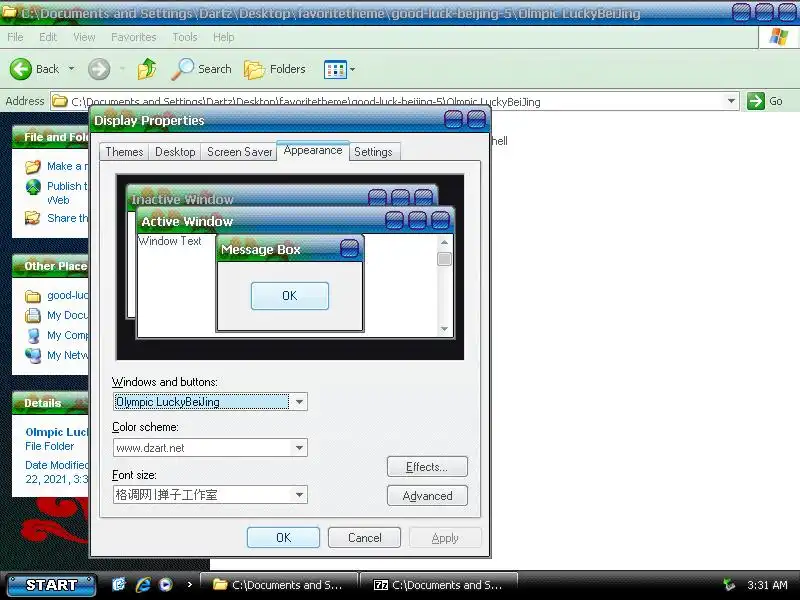Image resolution: width=800 pixels, height=600 pixels.
Task: Expand the address bar dropdown arrow
Action: click(731, 101)
